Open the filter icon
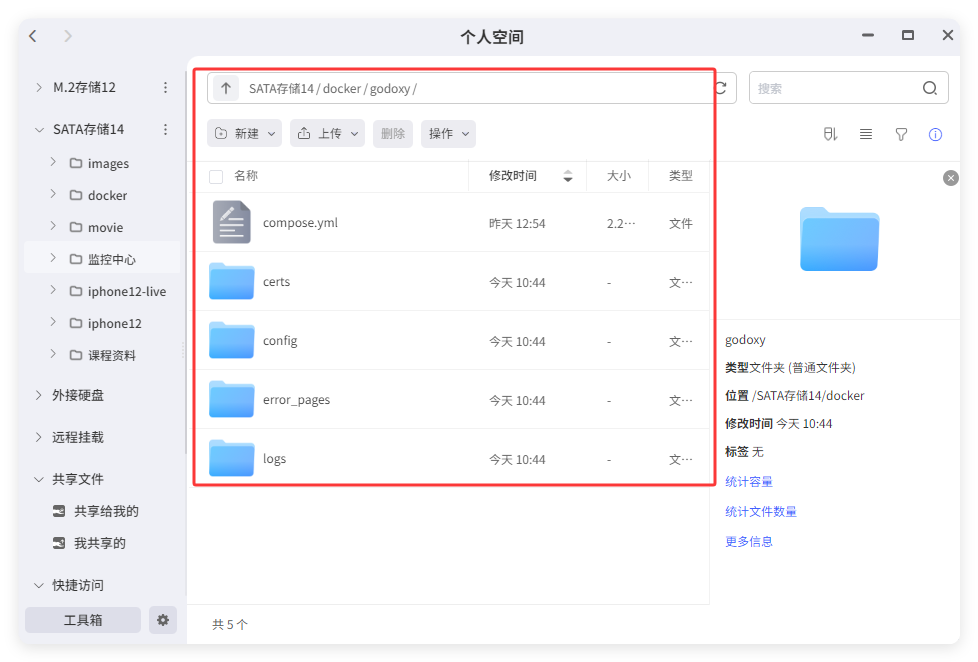Screen dimensions: 978x662 [901, 134]
